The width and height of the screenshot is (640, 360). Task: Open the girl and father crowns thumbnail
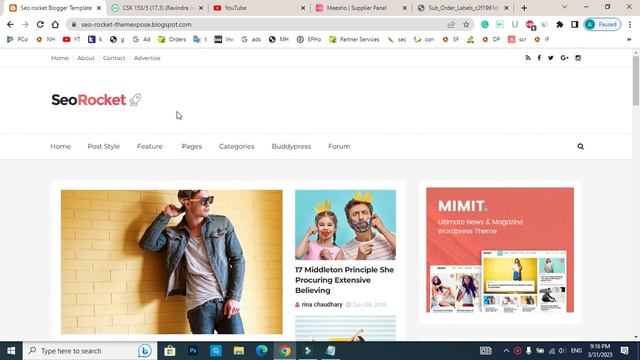pyautogui.click(x=345, y=224)
